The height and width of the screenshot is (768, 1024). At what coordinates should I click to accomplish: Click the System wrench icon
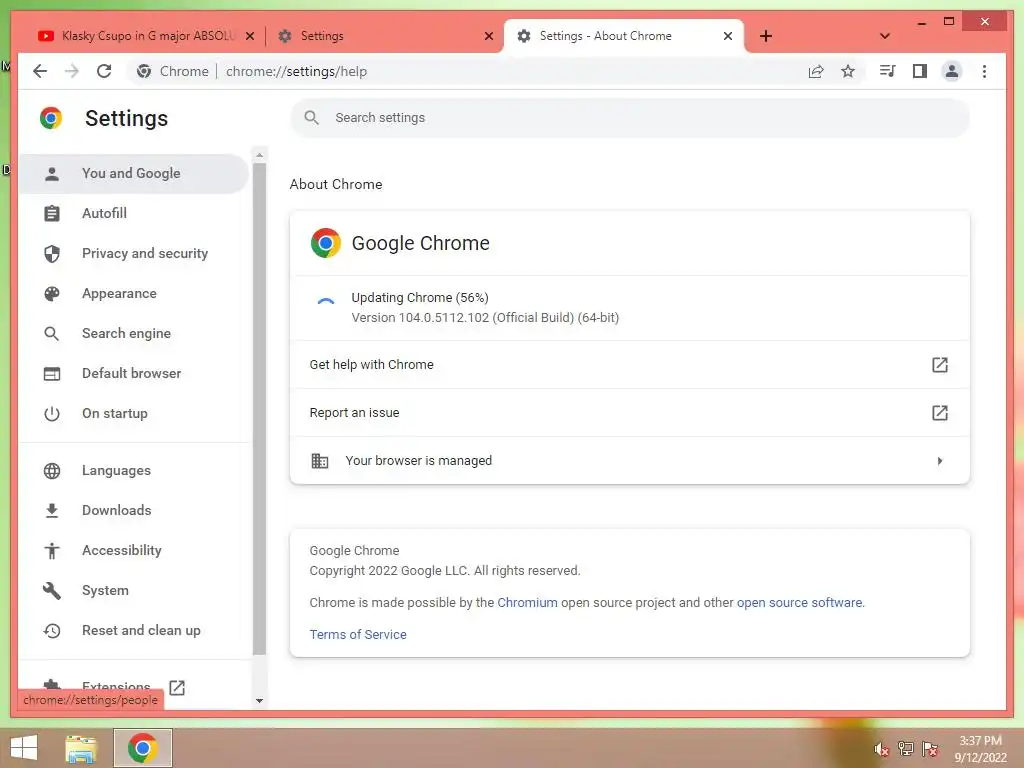coord(52,590)
